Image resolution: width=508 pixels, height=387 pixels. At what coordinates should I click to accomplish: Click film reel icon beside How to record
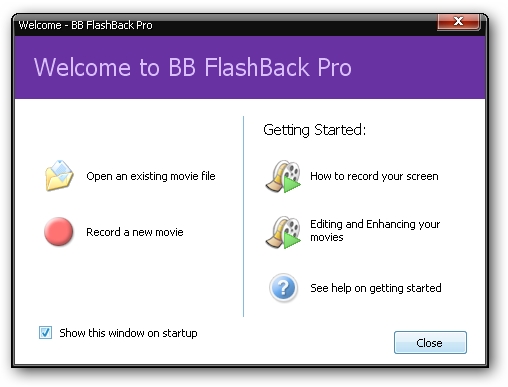point(283,176)
